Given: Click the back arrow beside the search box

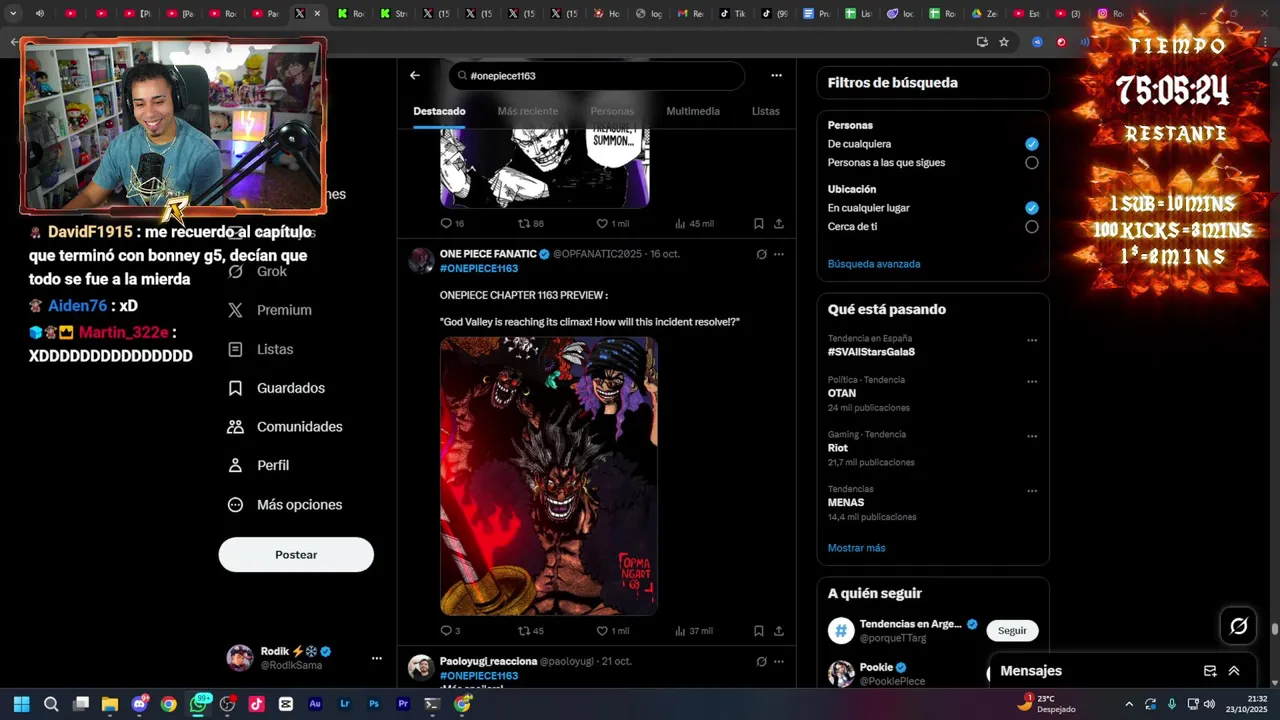Looking at the screenshot, I should coord(415,75).
